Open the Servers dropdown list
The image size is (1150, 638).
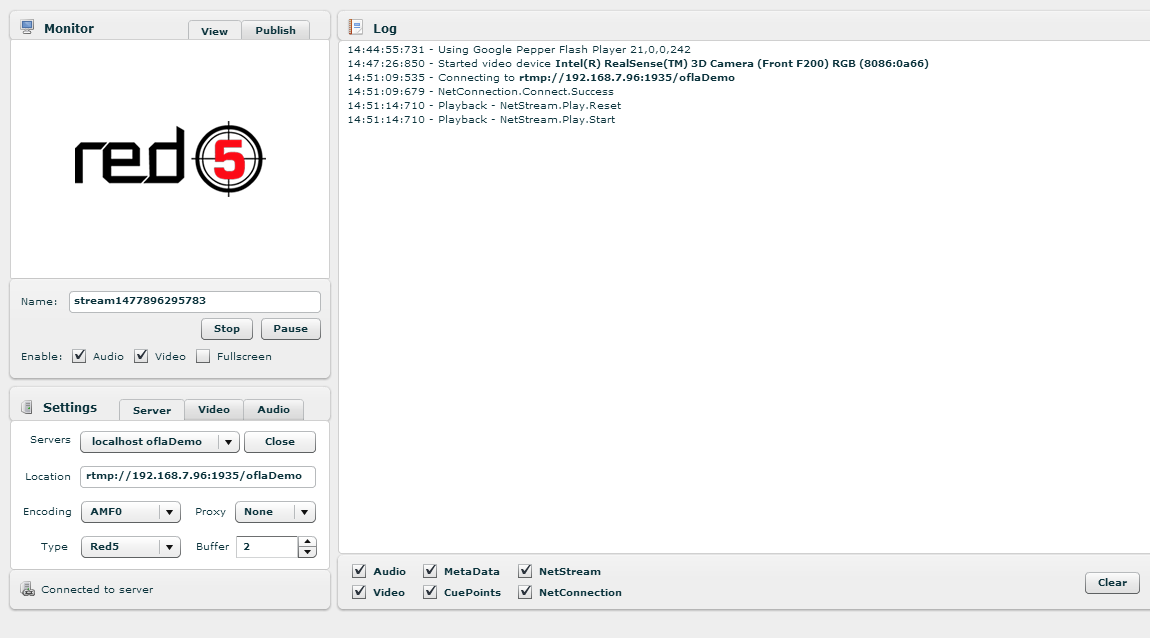point(160,441)
